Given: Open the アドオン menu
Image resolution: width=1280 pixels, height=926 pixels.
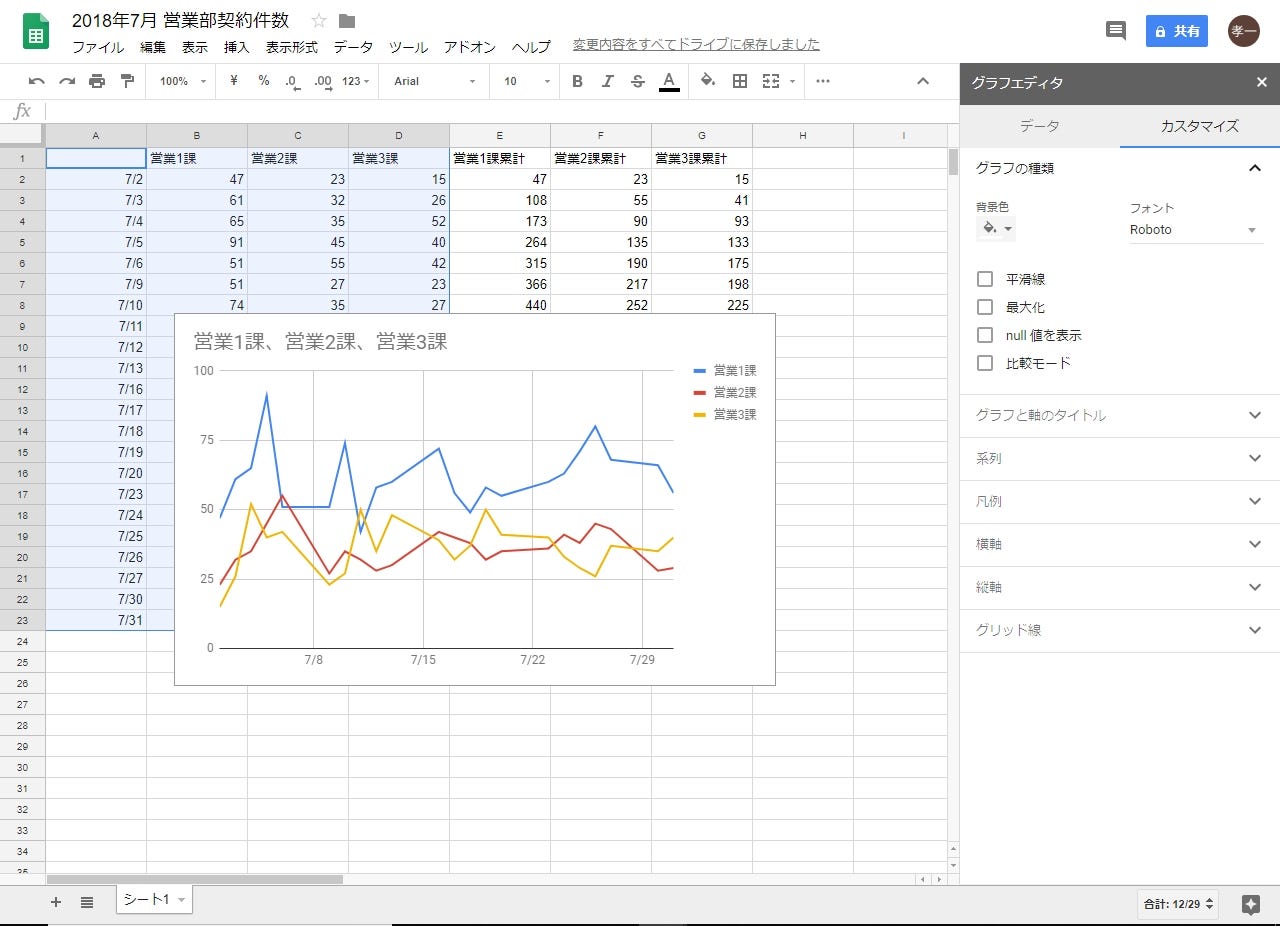Looking at the screenshot, I should coord(470,47).
